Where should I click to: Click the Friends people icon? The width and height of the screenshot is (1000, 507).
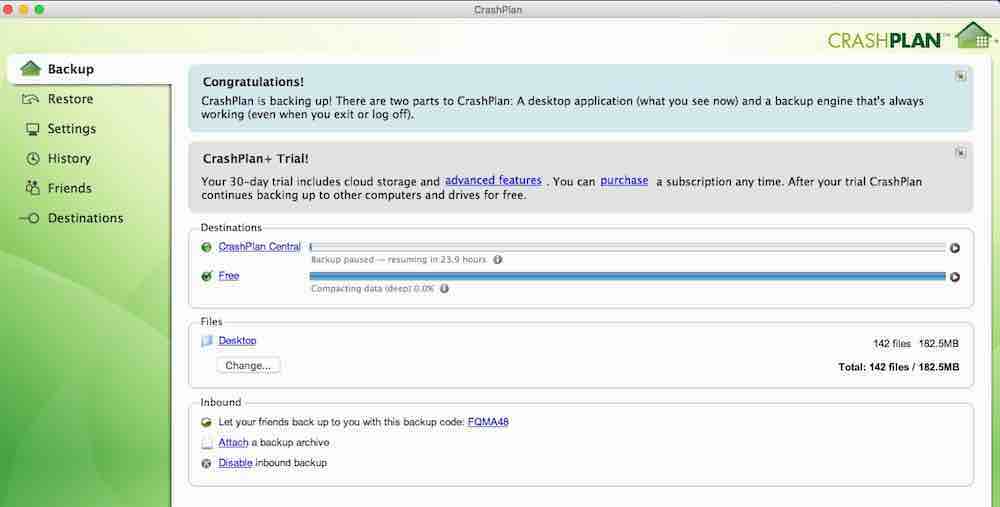[32, 187]
